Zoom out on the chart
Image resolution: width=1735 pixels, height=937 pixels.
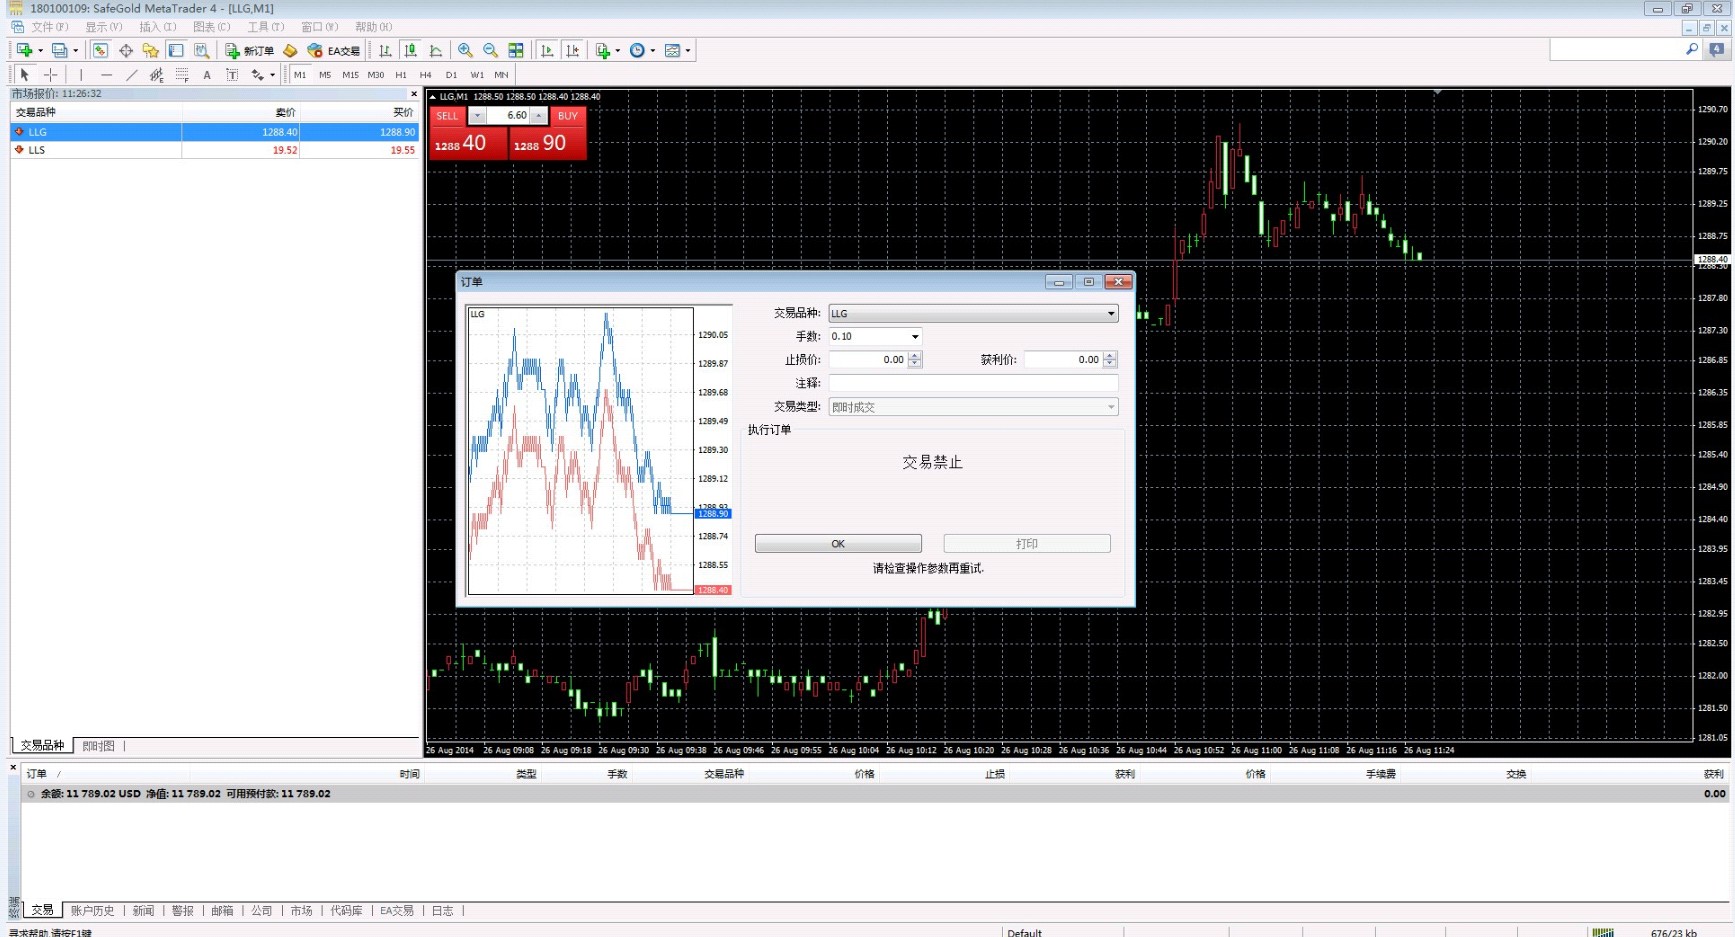coord(490,50)
